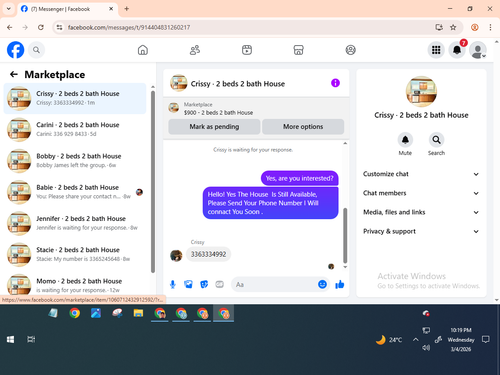
Task: Open File Explorer on taskbar
Action: pyautogui.click(x=138, y=313)
